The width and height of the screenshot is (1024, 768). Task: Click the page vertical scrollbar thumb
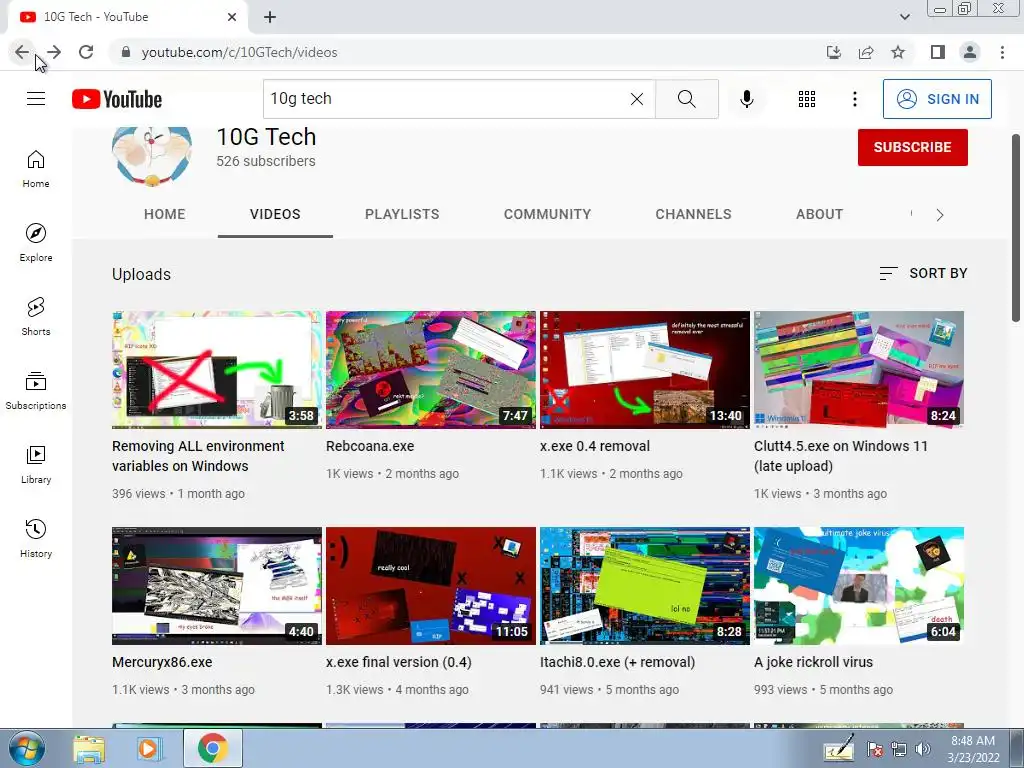coord(1016,228)
